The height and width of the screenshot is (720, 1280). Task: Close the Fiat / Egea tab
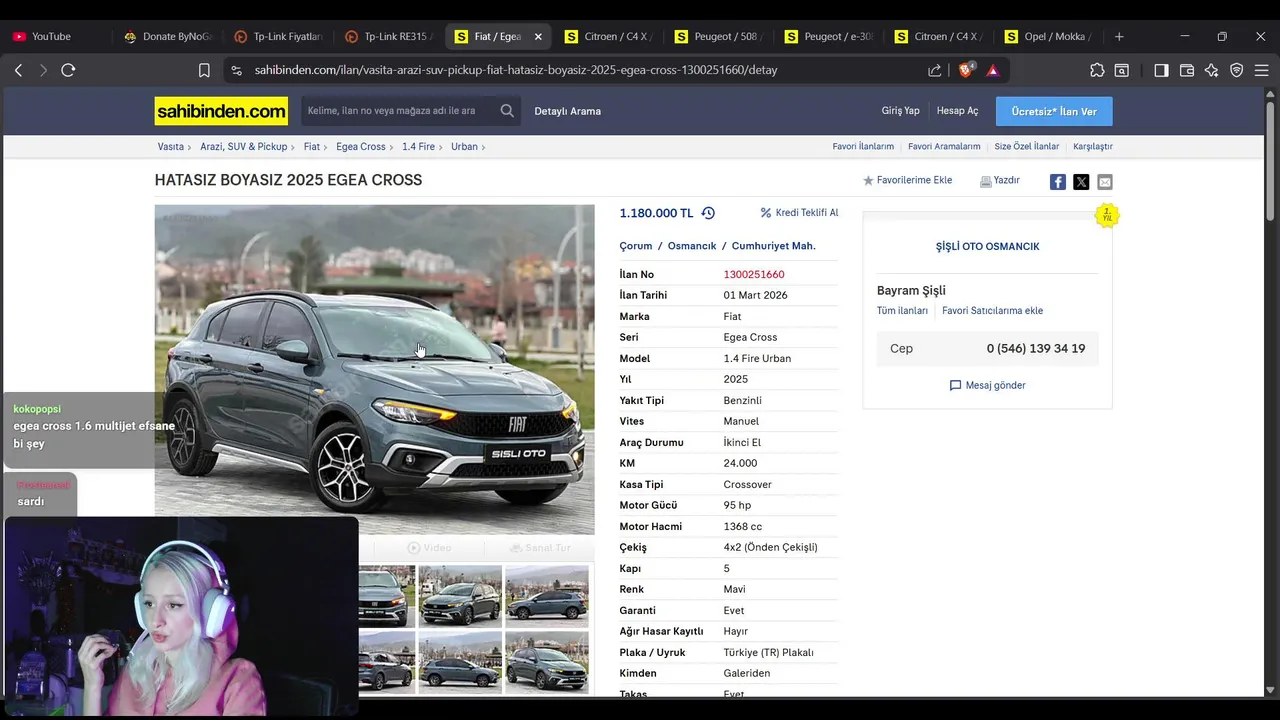538,36
